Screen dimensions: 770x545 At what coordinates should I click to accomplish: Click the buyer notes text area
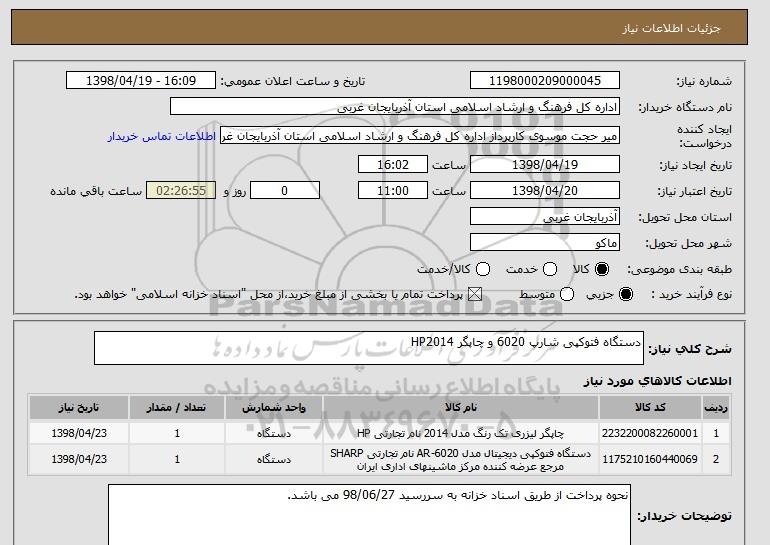point(369,515)
